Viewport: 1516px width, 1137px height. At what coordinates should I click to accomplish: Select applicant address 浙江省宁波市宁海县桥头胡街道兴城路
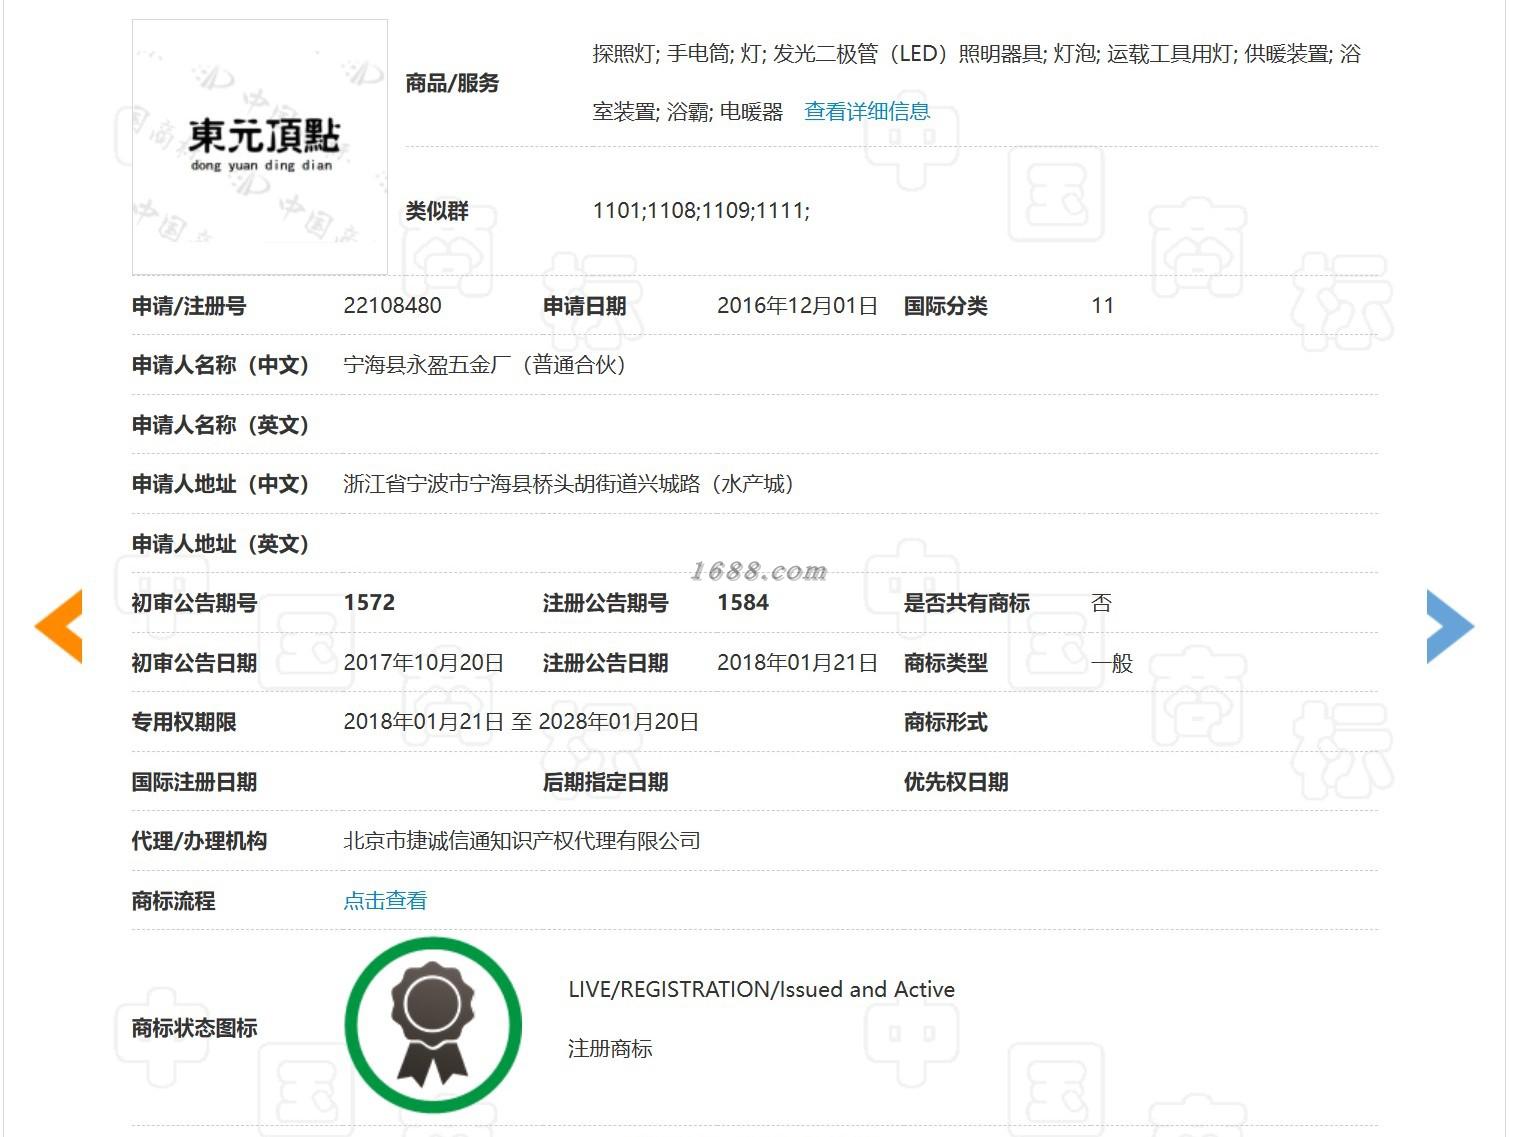tap(521, 484)
